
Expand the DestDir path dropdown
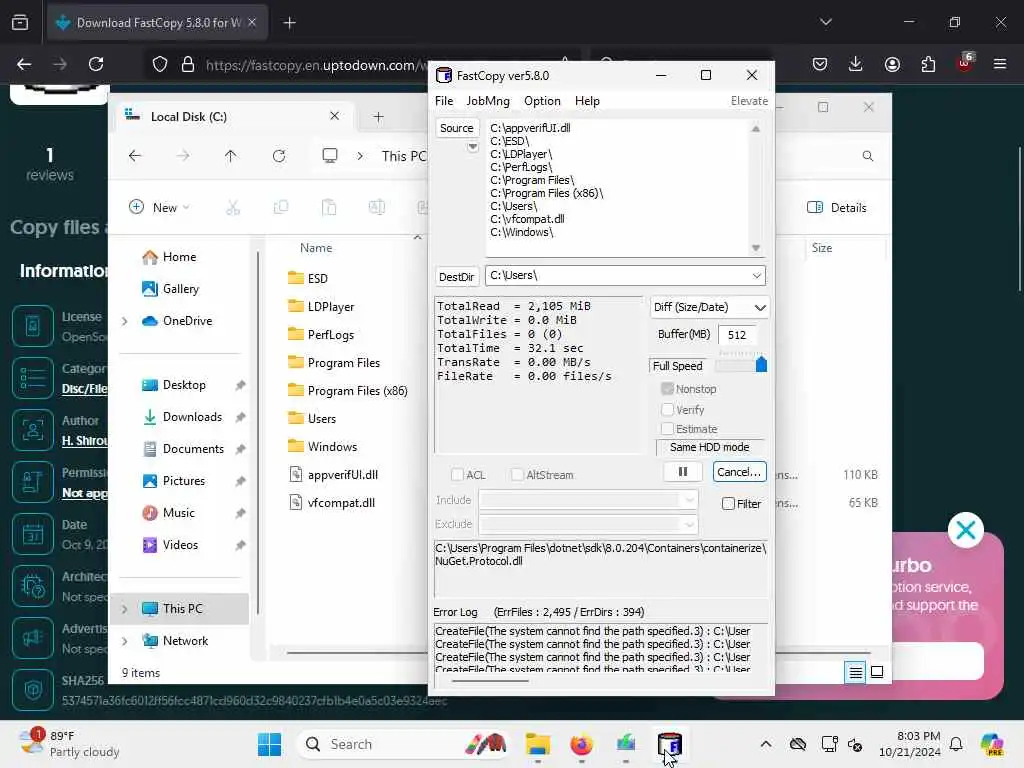(x=756, y=276)
